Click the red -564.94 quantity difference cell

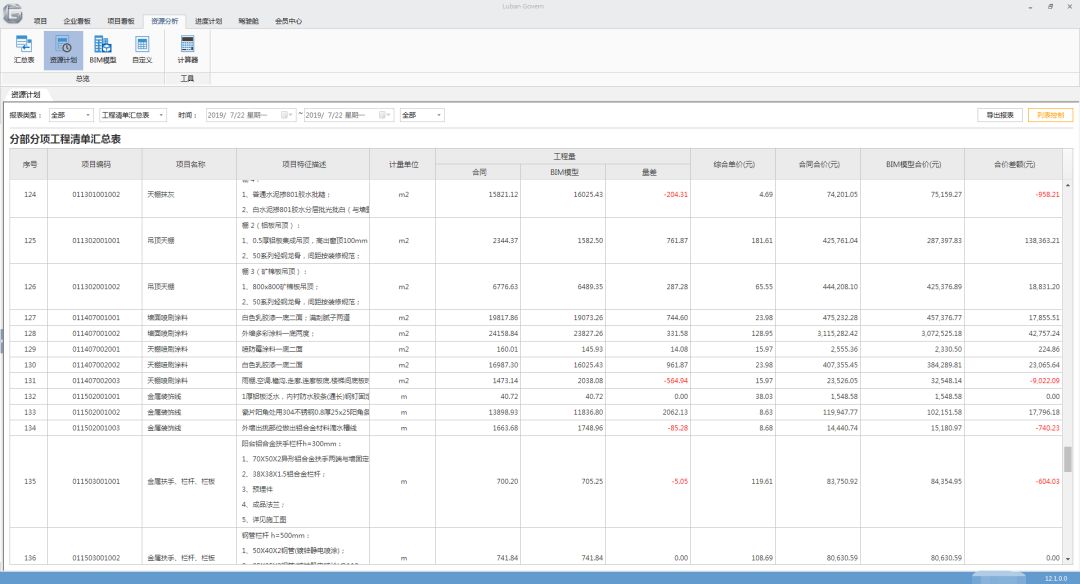[649, 381]
